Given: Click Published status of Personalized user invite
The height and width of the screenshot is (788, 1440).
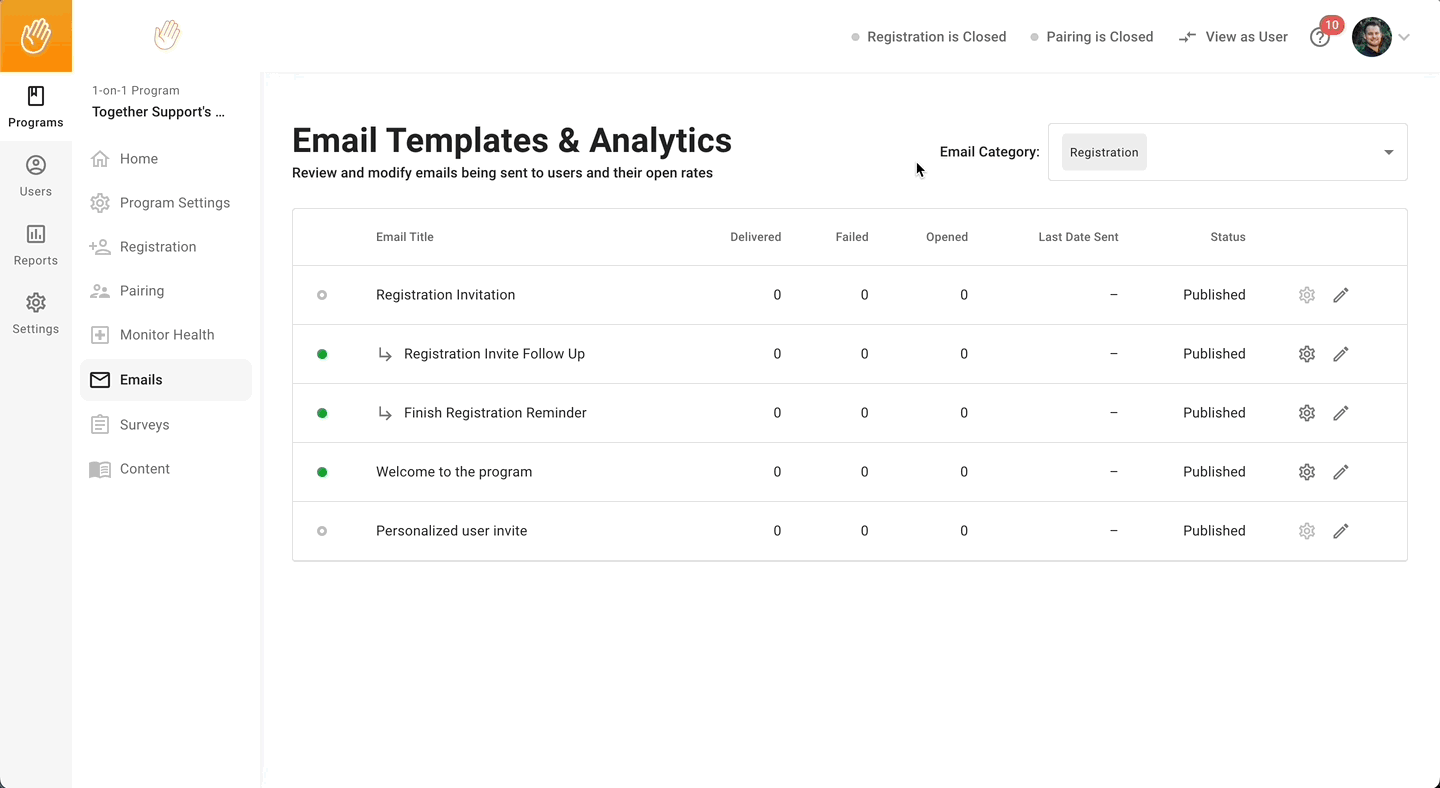Looking at the screenshot, I should (1214, 531).
